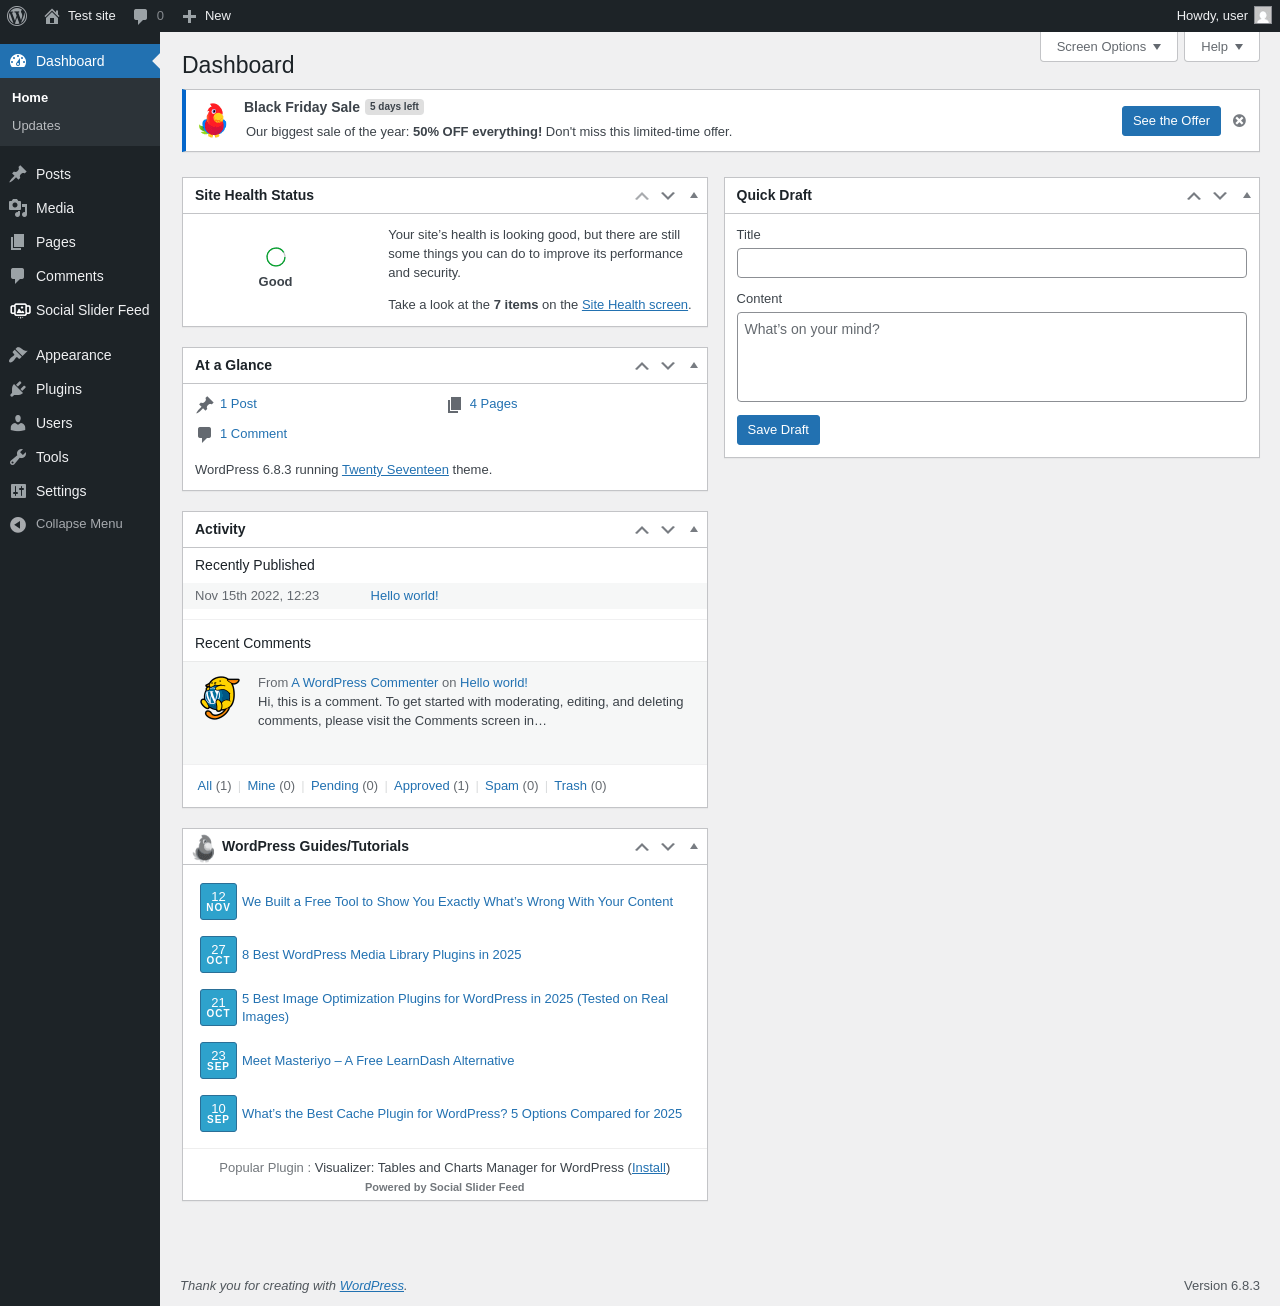1280x1306 pixels.
Task: Click the Posts pushpin icon in sidebar
Action: (x=18, y=174)
